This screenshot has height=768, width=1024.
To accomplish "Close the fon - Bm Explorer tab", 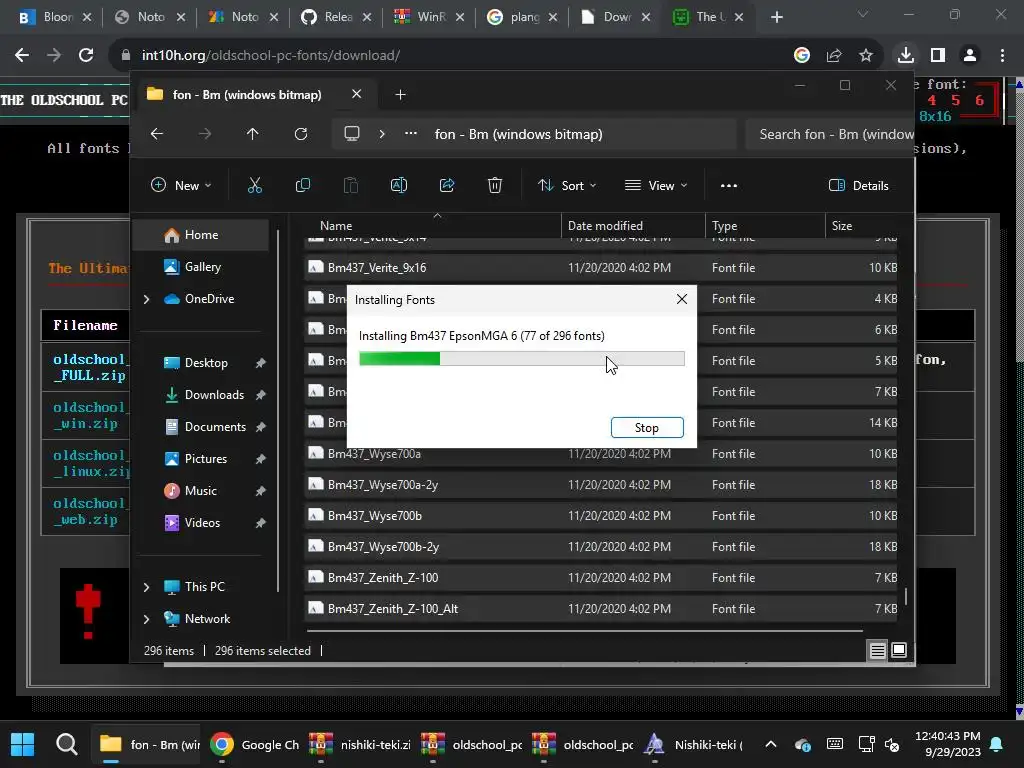I will point(357,94).
